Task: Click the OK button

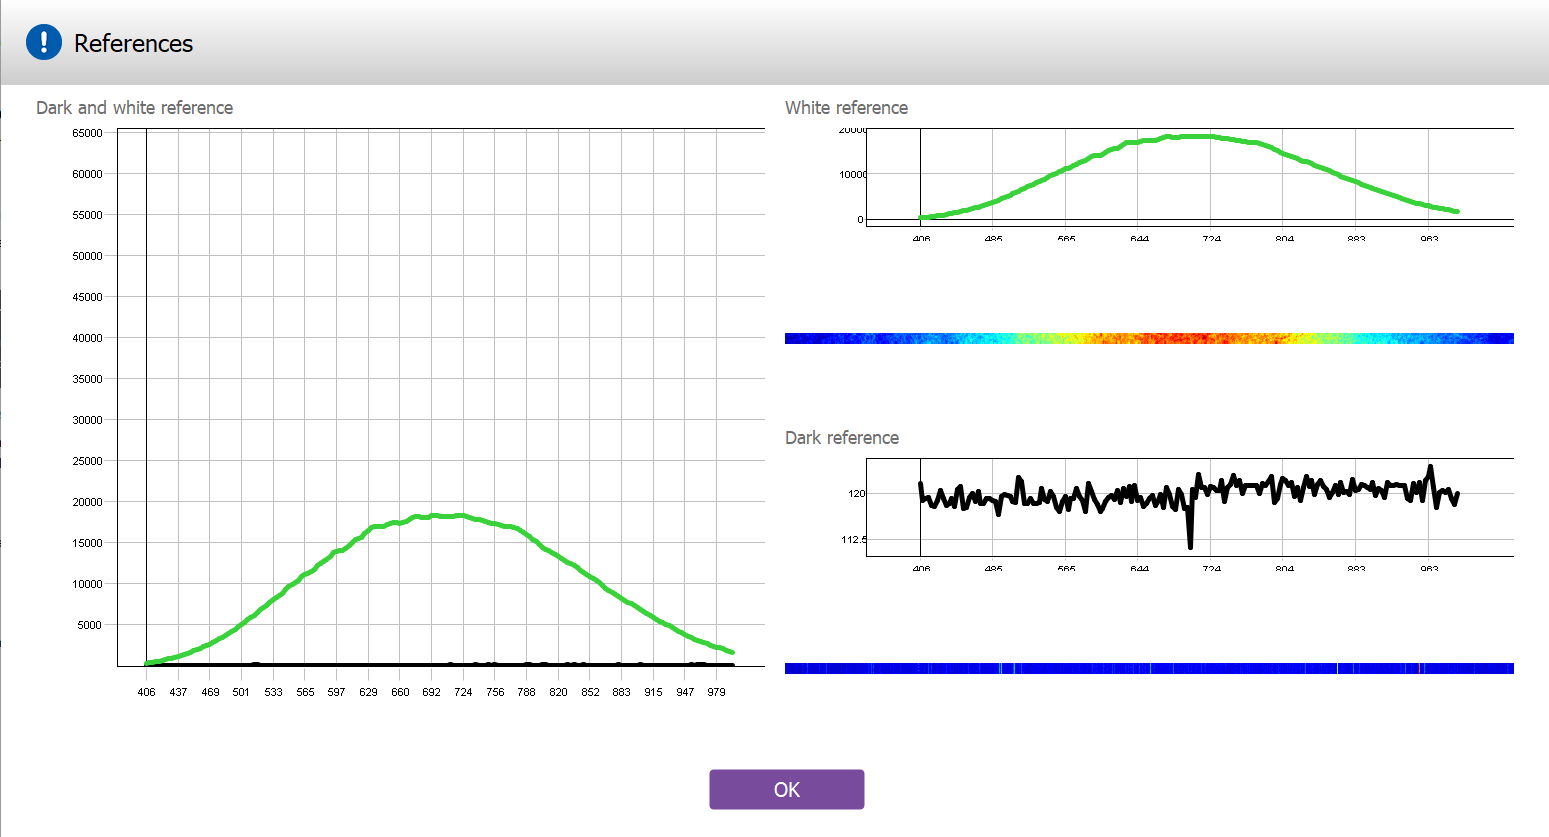Action: 786,789
